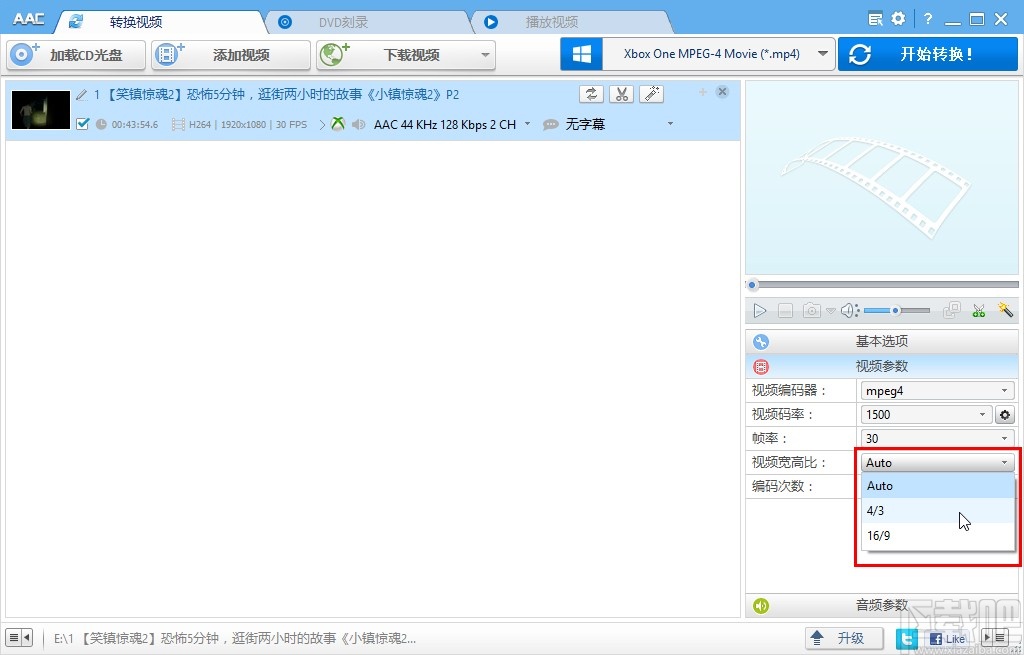Viewport: 1024px width, 655px height.
Task: Open the 视频编码器 mpeg4 dropdown
Action: point(937,391)
